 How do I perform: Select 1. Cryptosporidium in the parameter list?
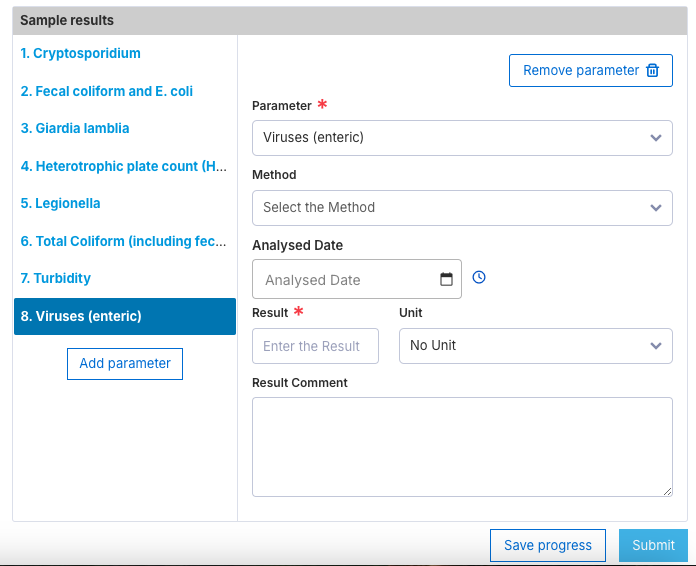click(x=80, y=53)
